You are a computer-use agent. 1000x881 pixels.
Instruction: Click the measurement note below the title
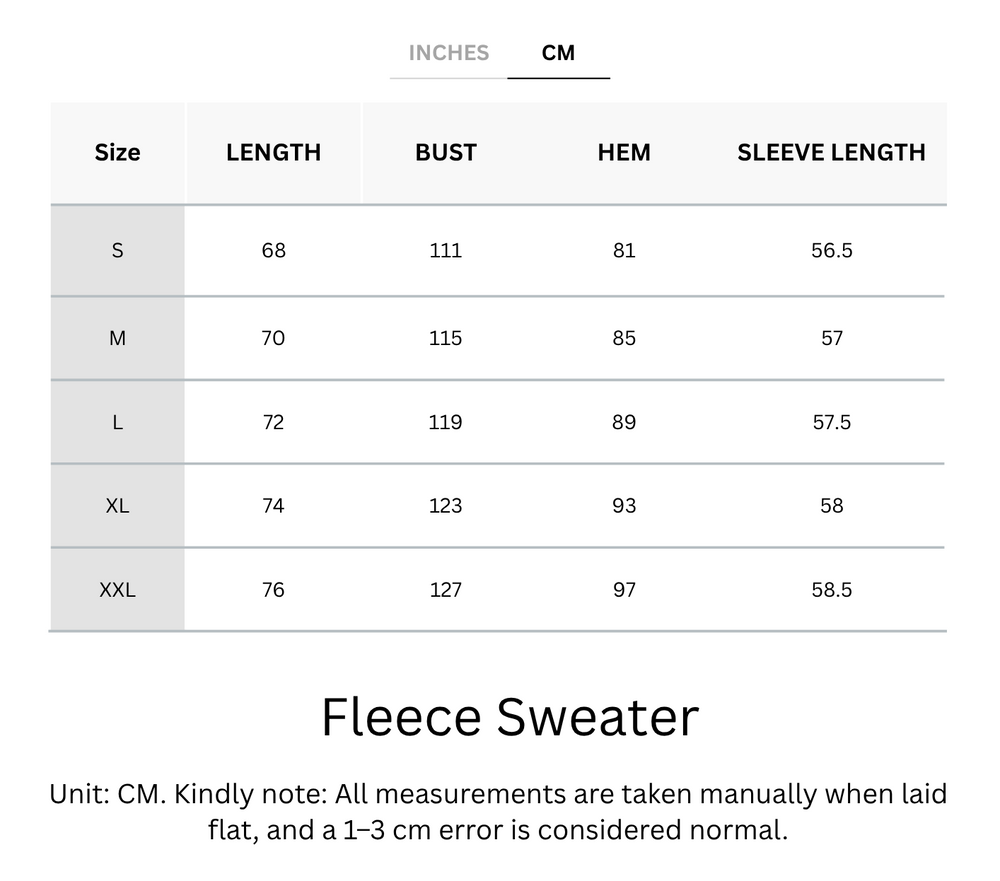[x=498, y=812]
